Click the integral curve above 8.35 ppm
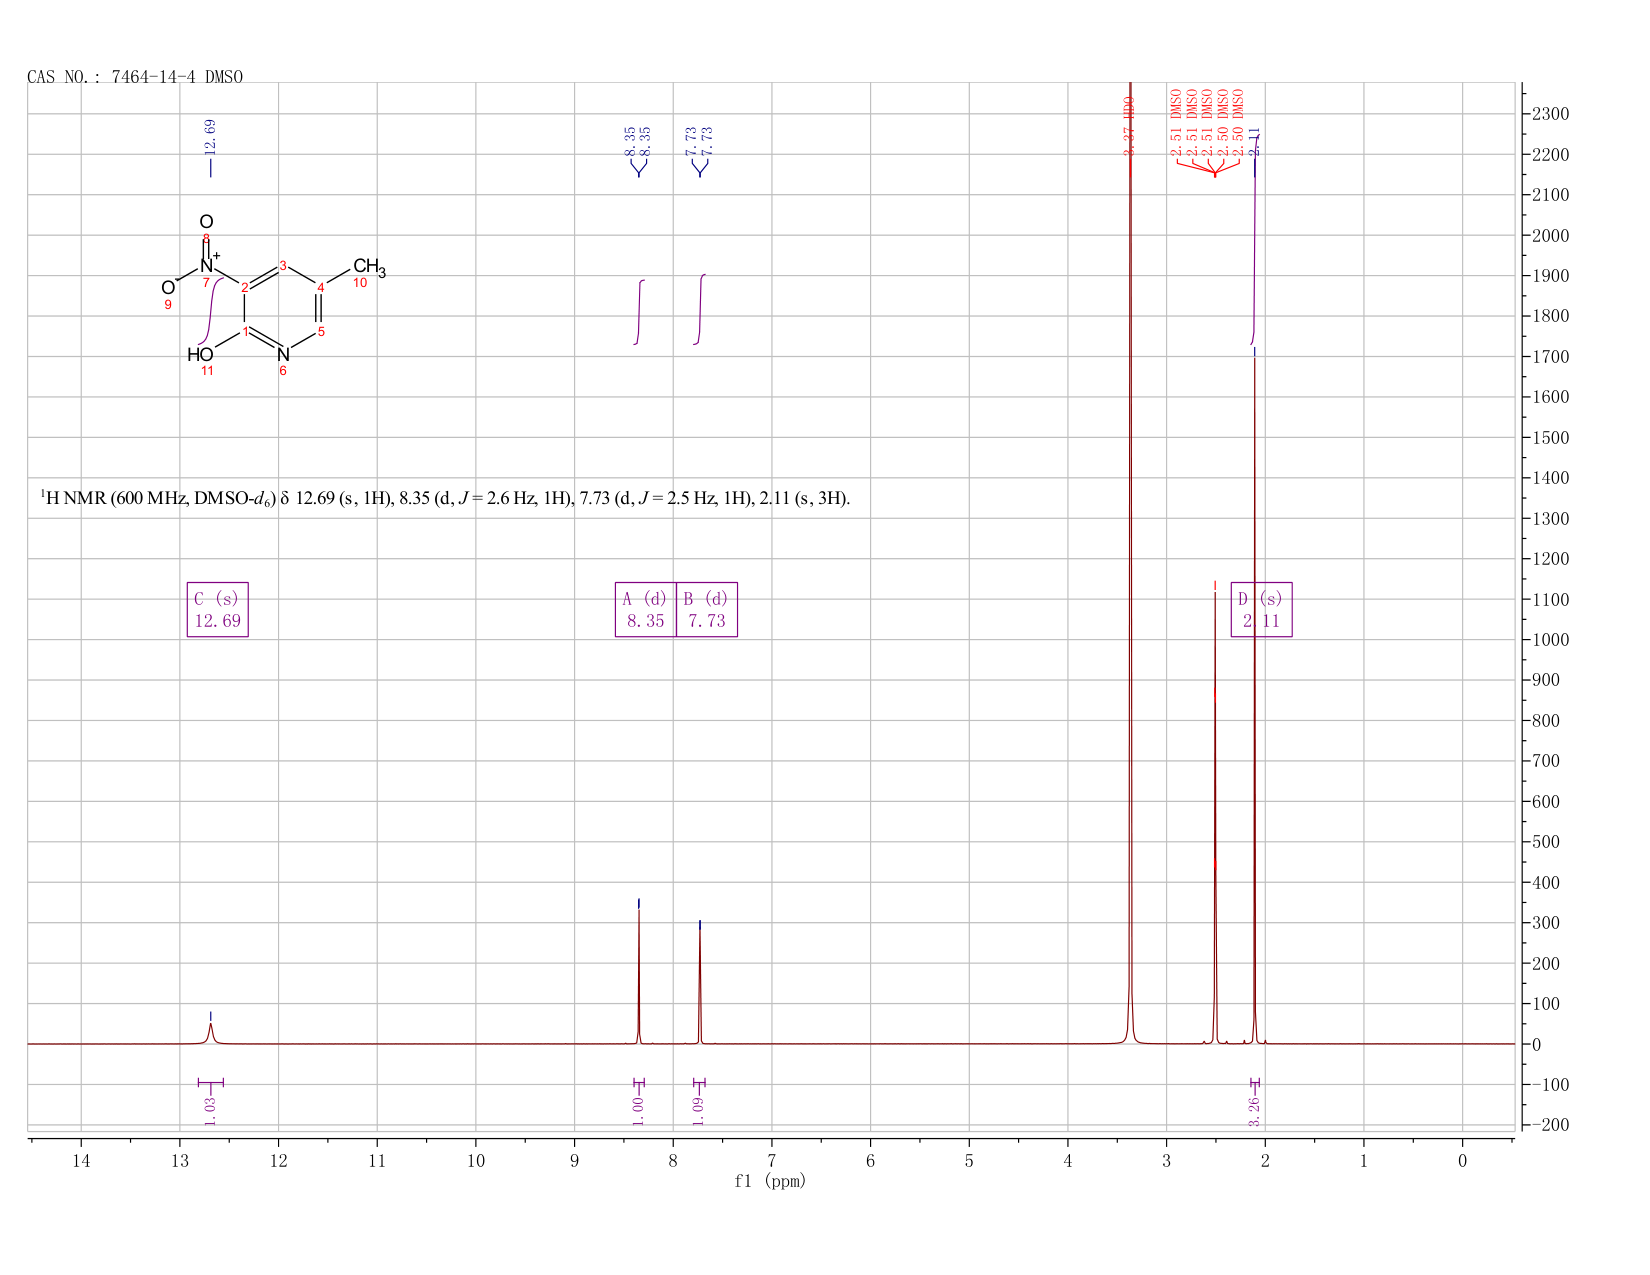Viewport: 1650px width, 1275px height. [640, 312]
